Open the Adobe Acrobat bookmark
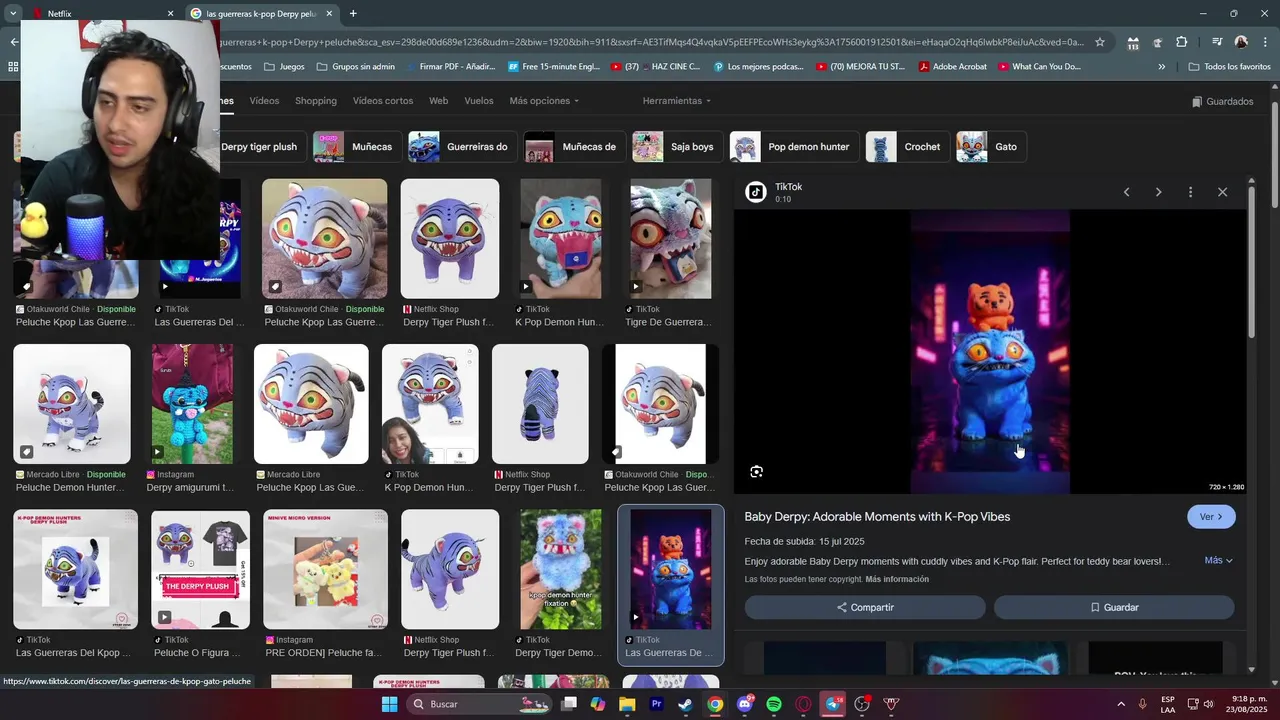 953,67
